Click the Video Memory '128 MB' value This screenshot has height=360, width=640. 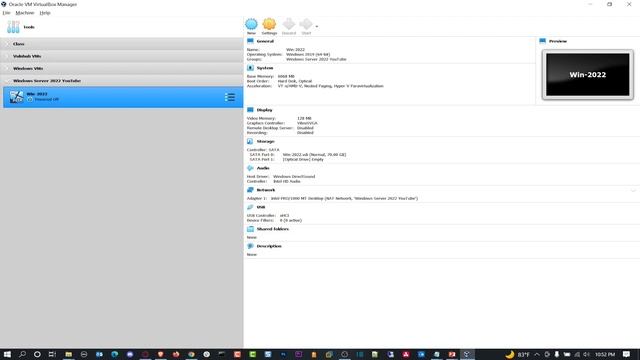tap(304, 118)
